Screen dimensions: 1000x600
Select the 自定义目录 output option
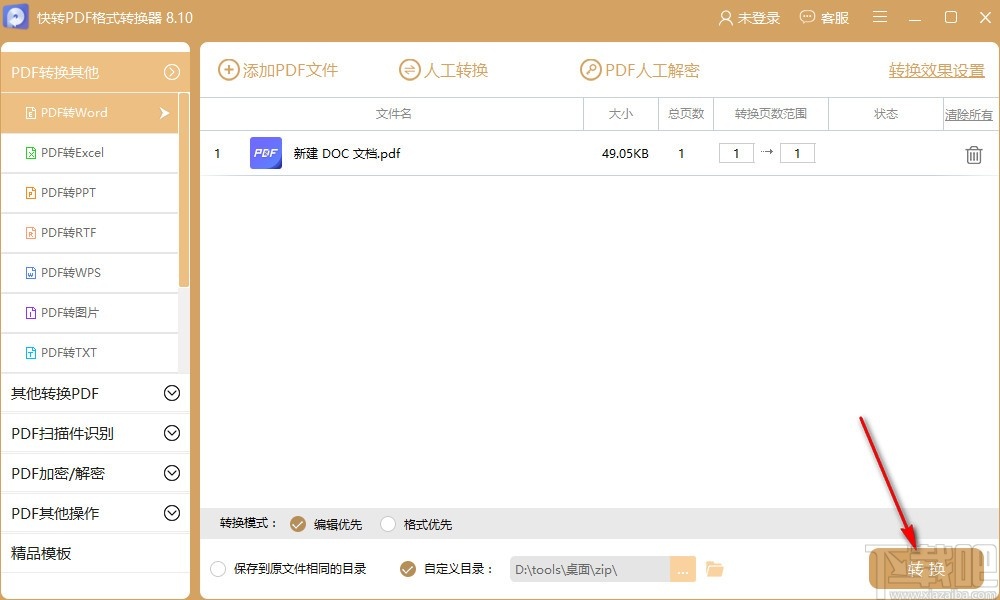pos(407,567)
